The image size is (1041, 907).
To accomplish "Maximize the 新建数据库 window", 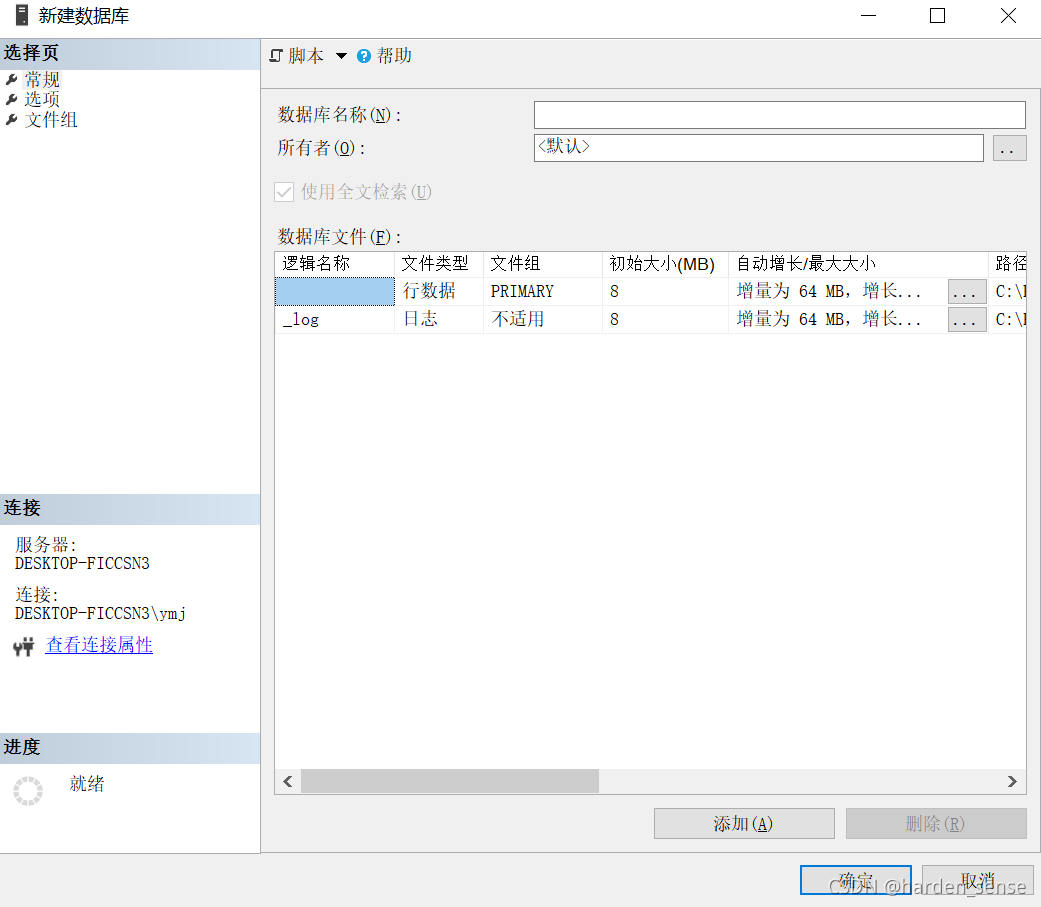I will click(x=937, y=15).
